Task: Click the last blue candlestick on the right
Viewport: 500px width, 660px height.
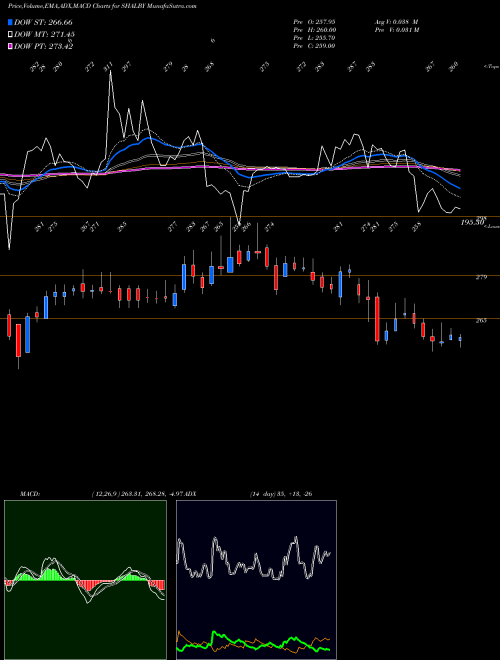Action: pyautogui.click(x=460, y=339)
